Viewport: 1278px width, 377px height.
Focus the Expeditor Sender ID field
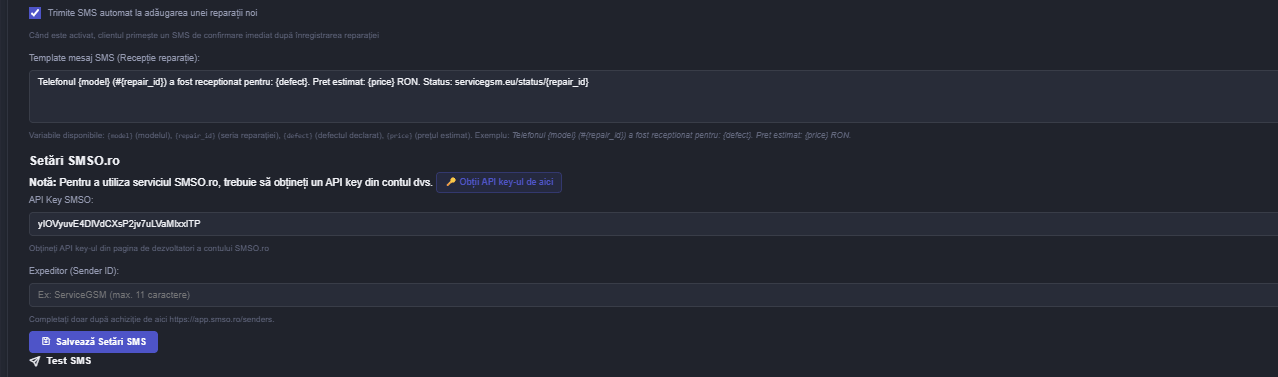[654, 295]
